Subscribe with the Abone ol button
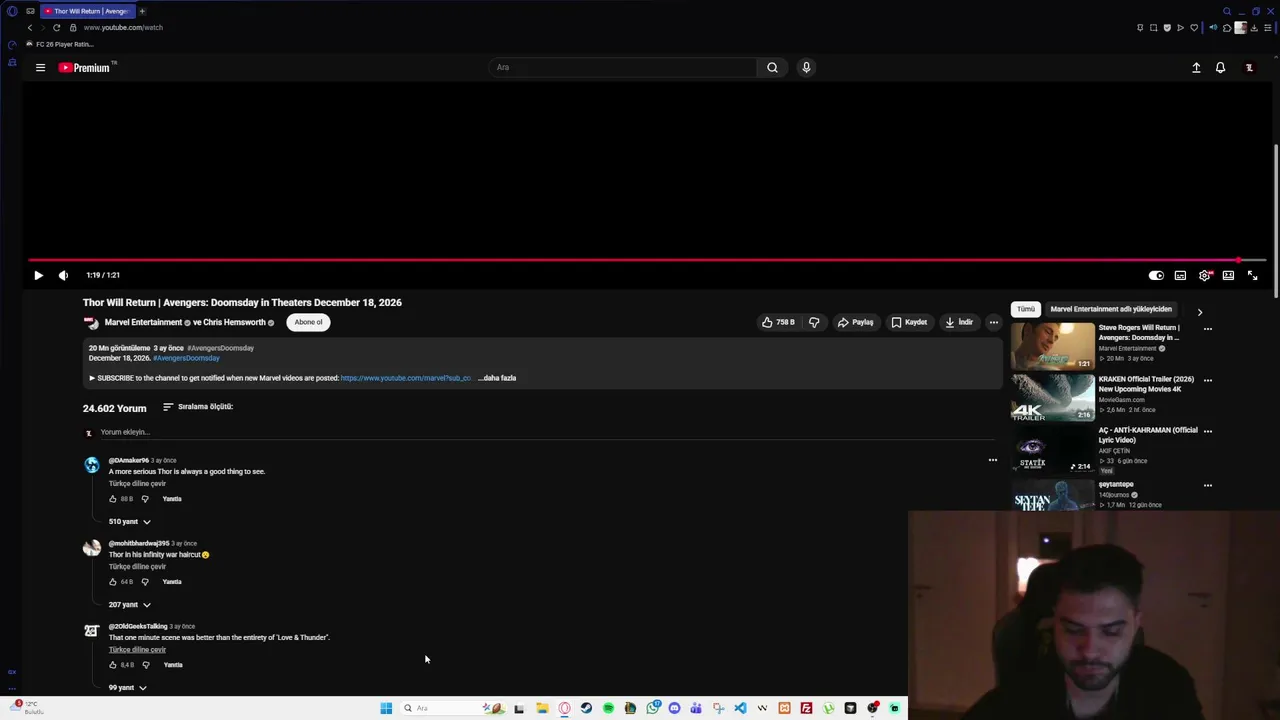 click(x=308, y=322)
